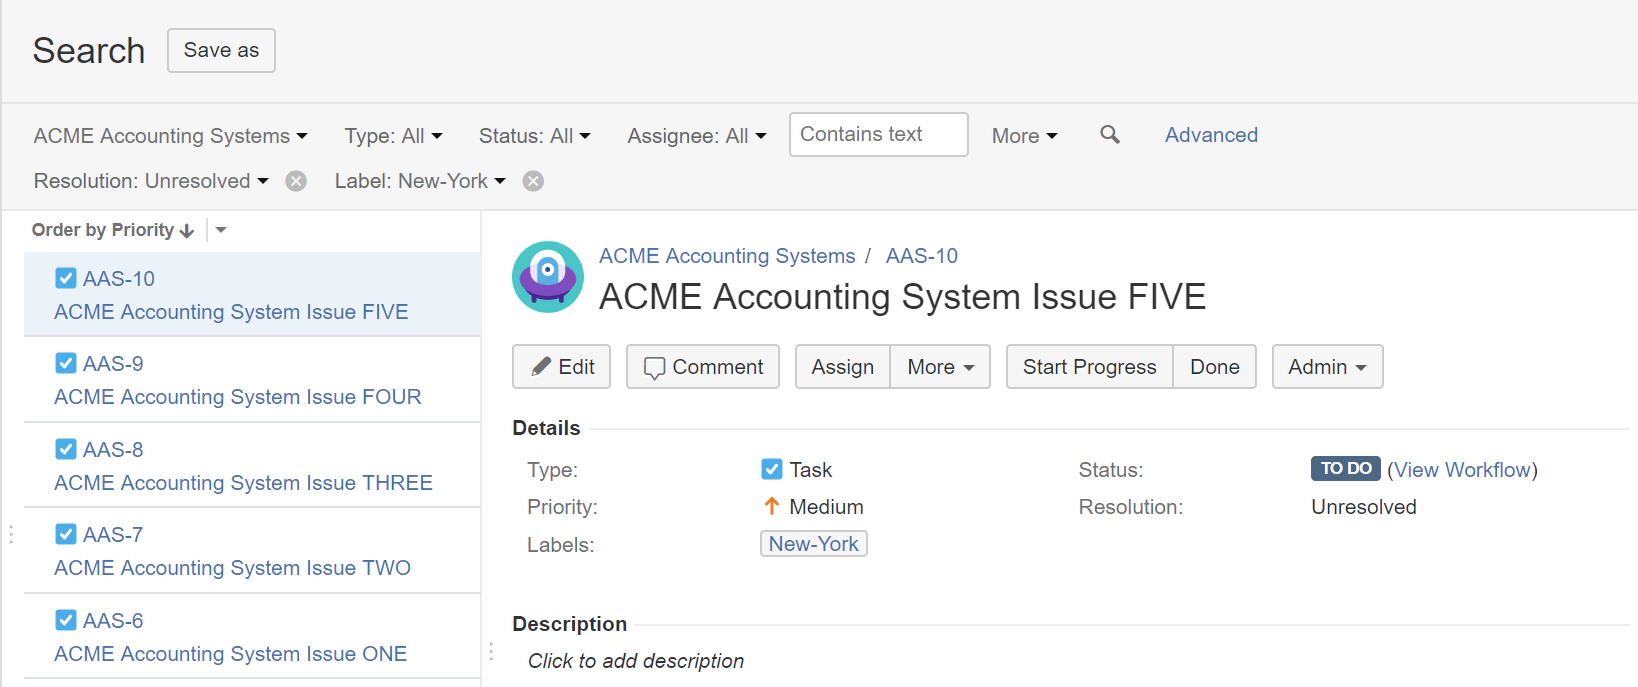Click the Comment button with speech bubble
Image resolution: width=1638 pixels, height=687 pixels.
pyautogui.click(x=703, y=367)
